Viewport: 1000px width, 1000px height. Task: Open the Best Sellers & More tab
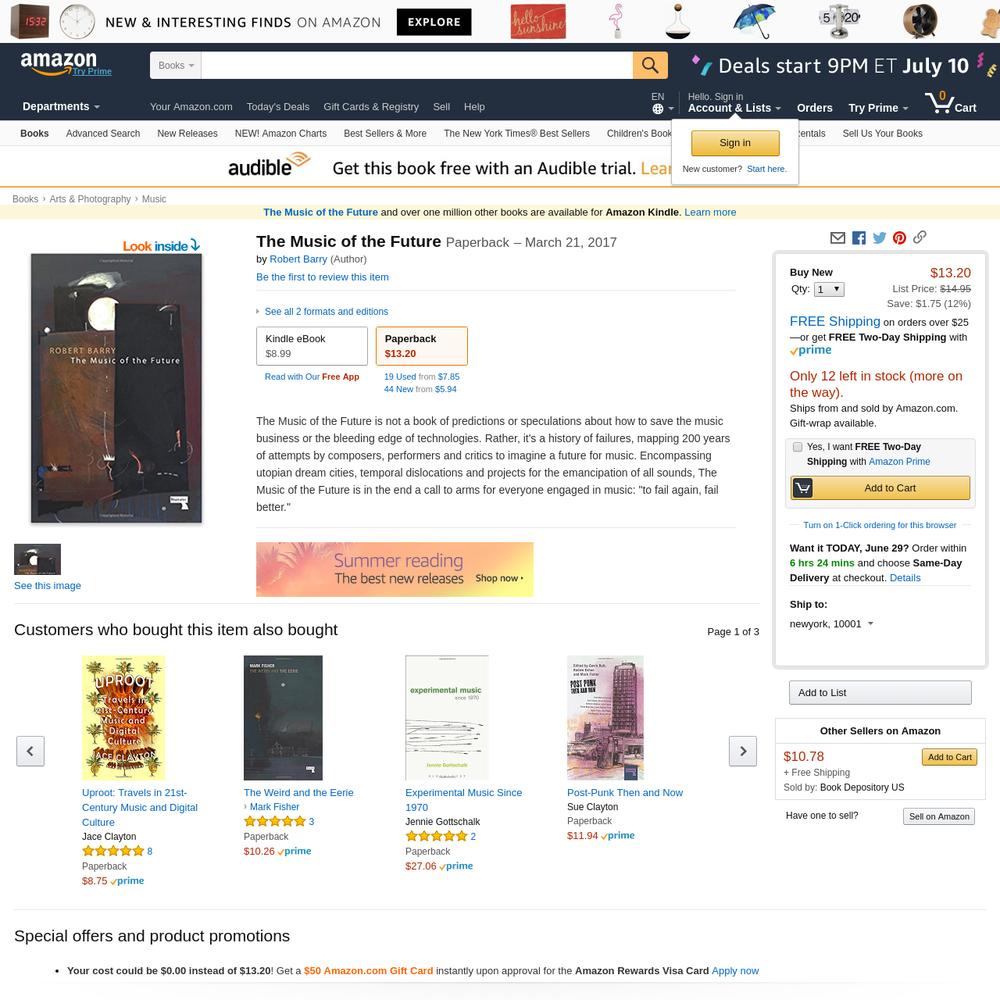pos(385,133)
